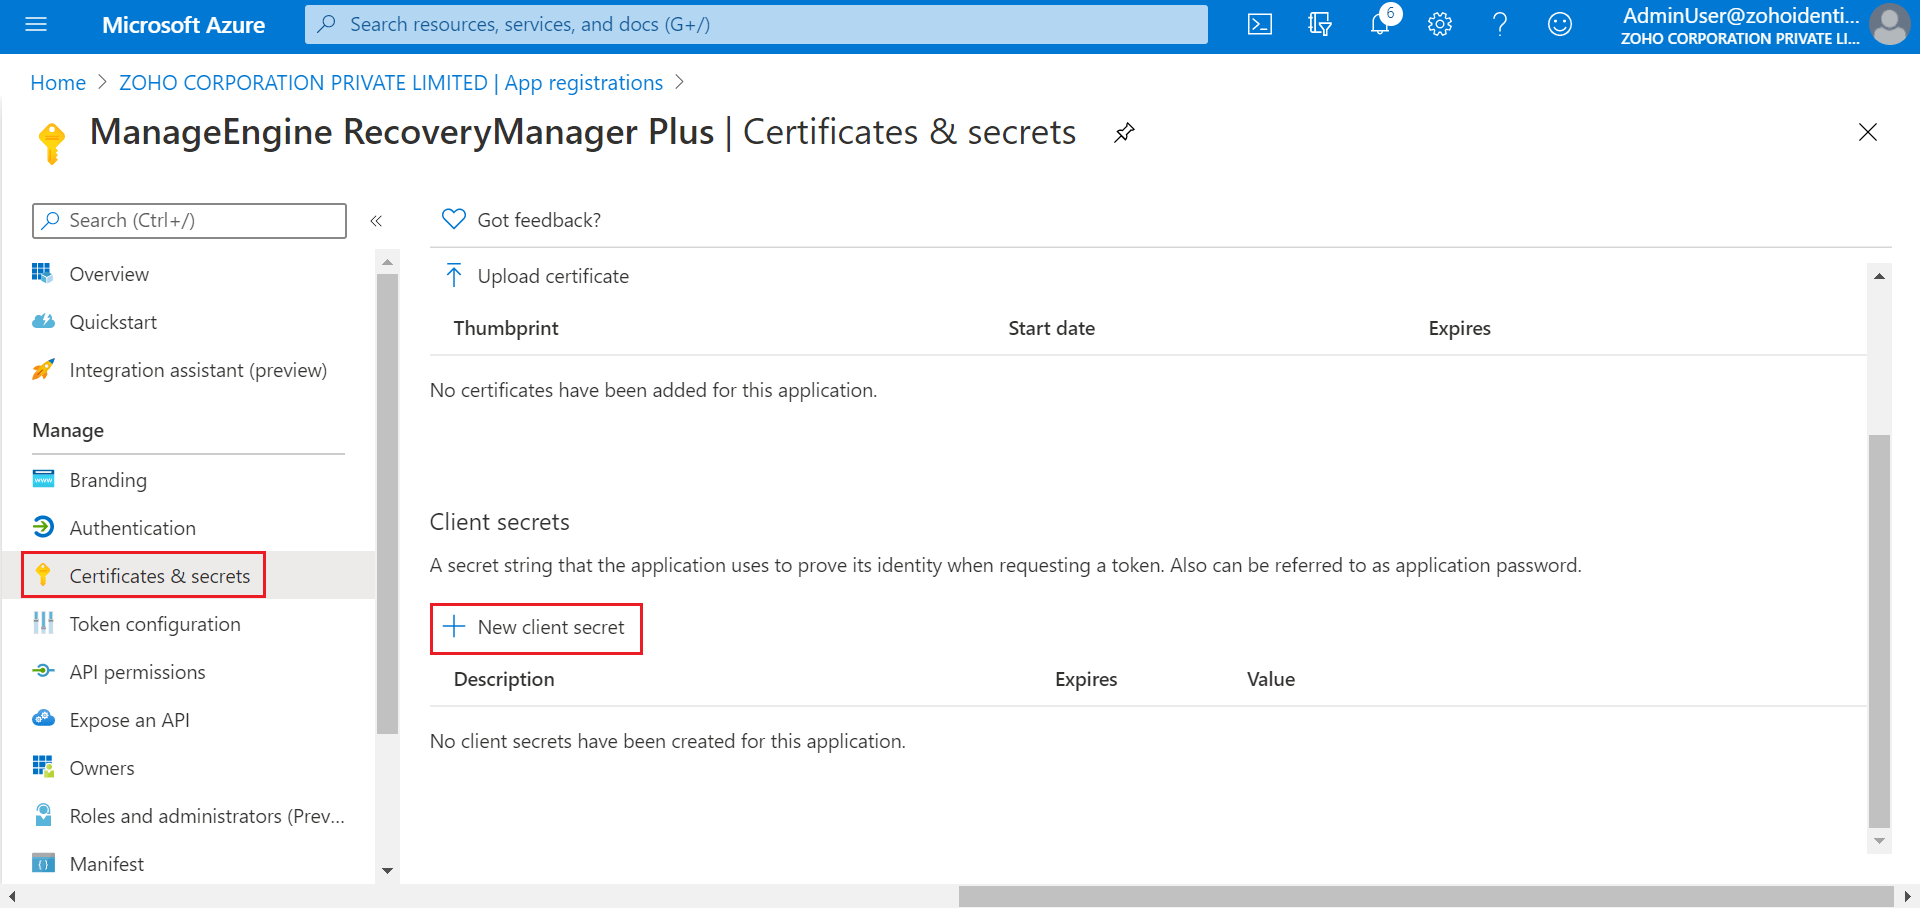
Task: Select Token configuration in the sidebar
Action: (x=155, y=624)
